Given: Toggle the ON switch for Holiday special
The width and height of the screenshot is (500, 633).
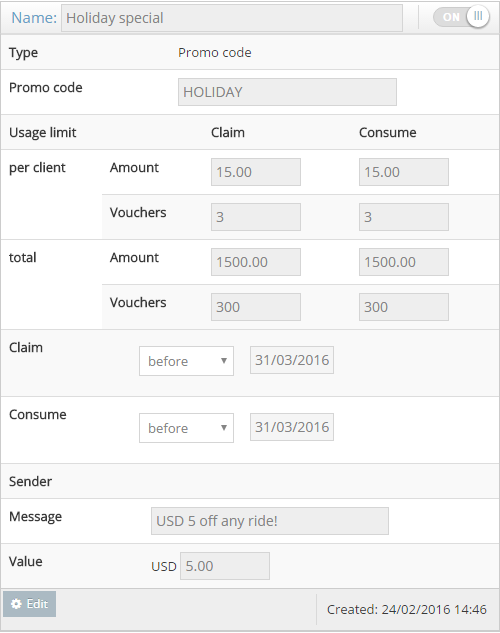Looking at the screenshot, I should (461, 17).
